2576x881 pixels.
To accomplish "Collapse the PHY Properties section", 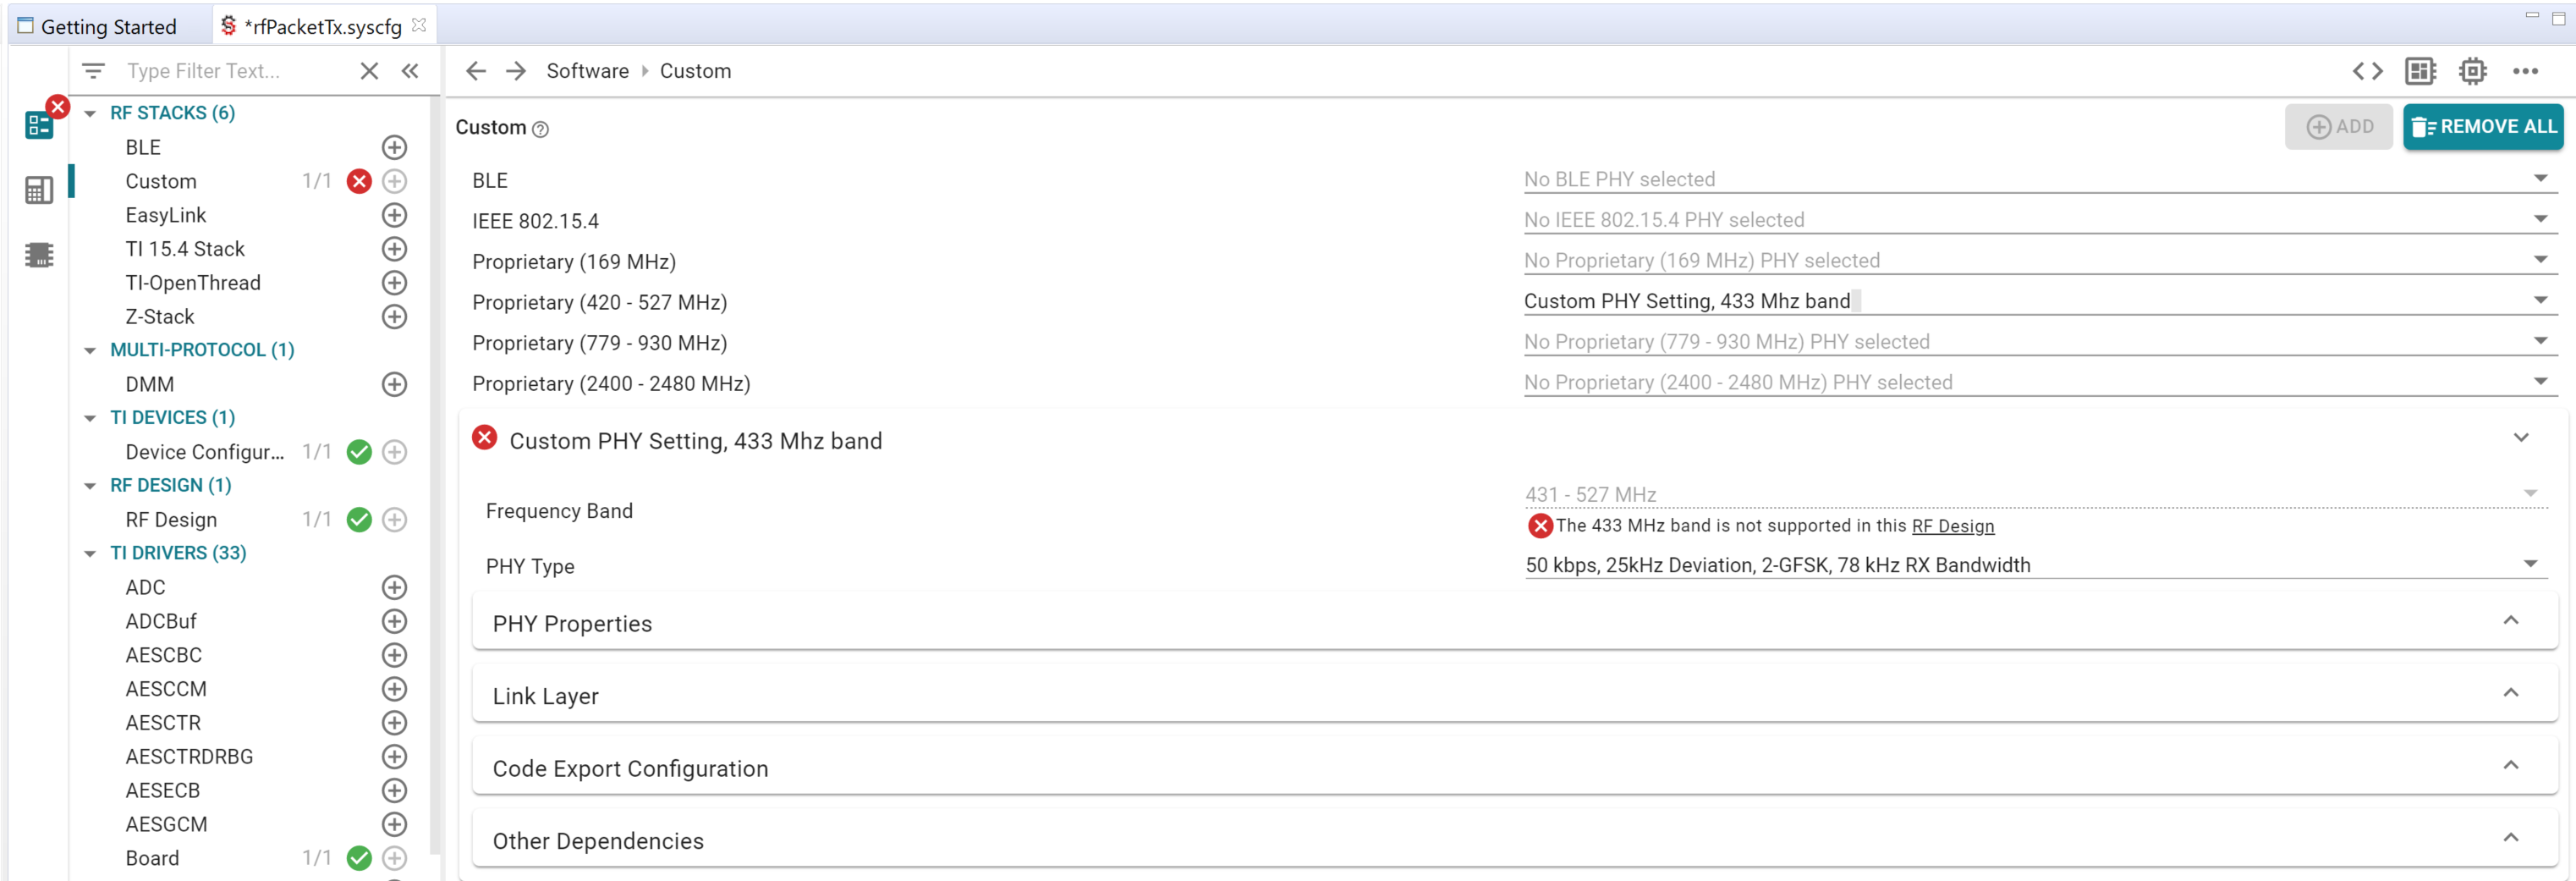I will tap(2511, 620).
